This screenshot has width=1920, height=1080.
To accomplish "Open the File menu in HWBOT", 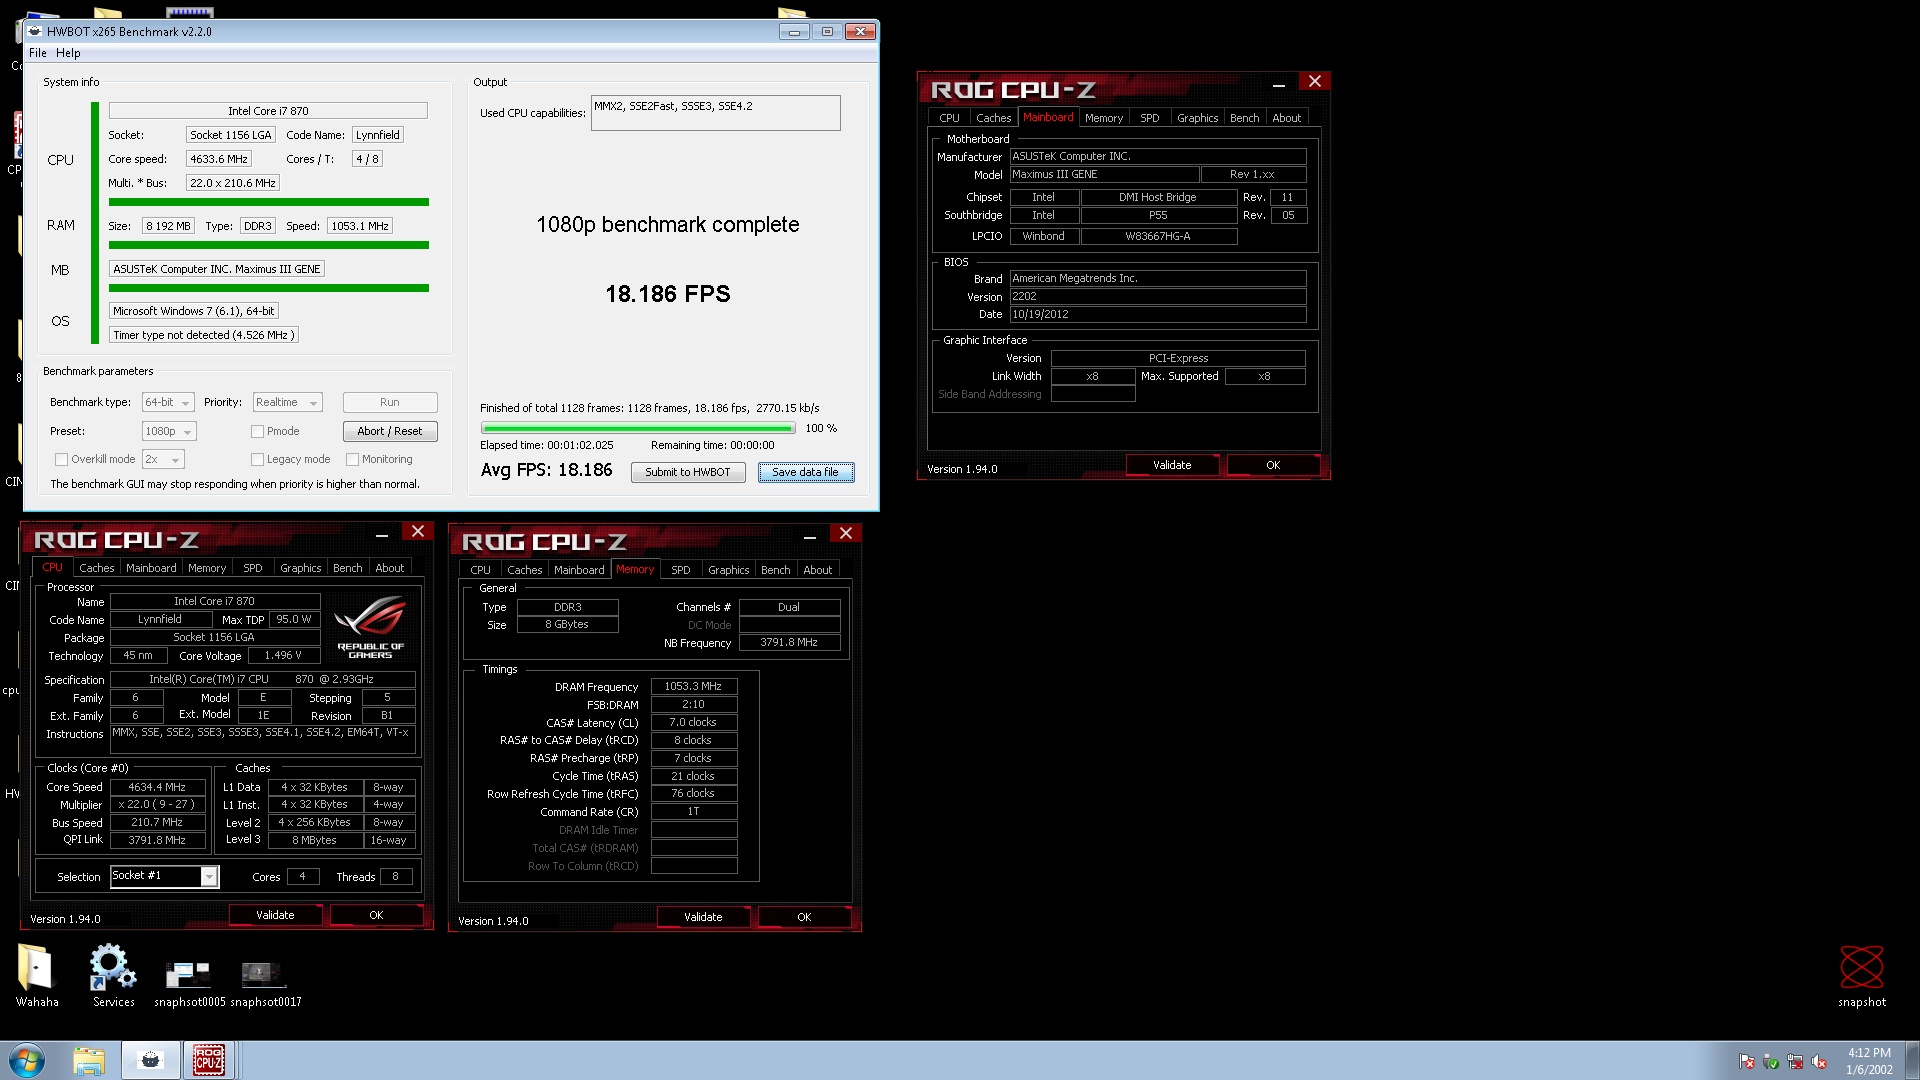I will (x=37, y=53).
